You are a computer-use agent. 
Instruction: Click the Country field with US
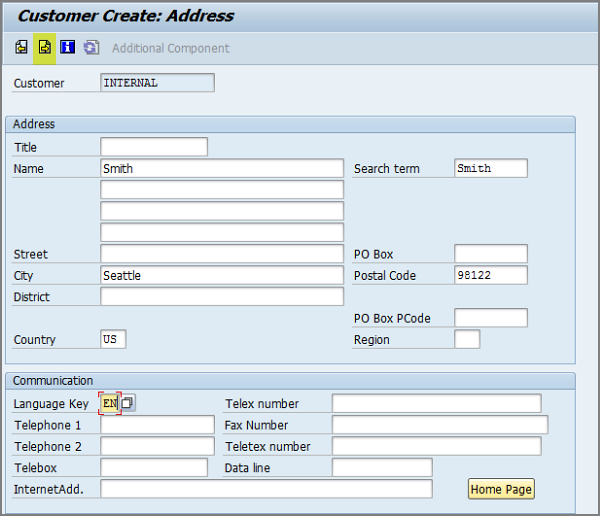coord(113,339)
